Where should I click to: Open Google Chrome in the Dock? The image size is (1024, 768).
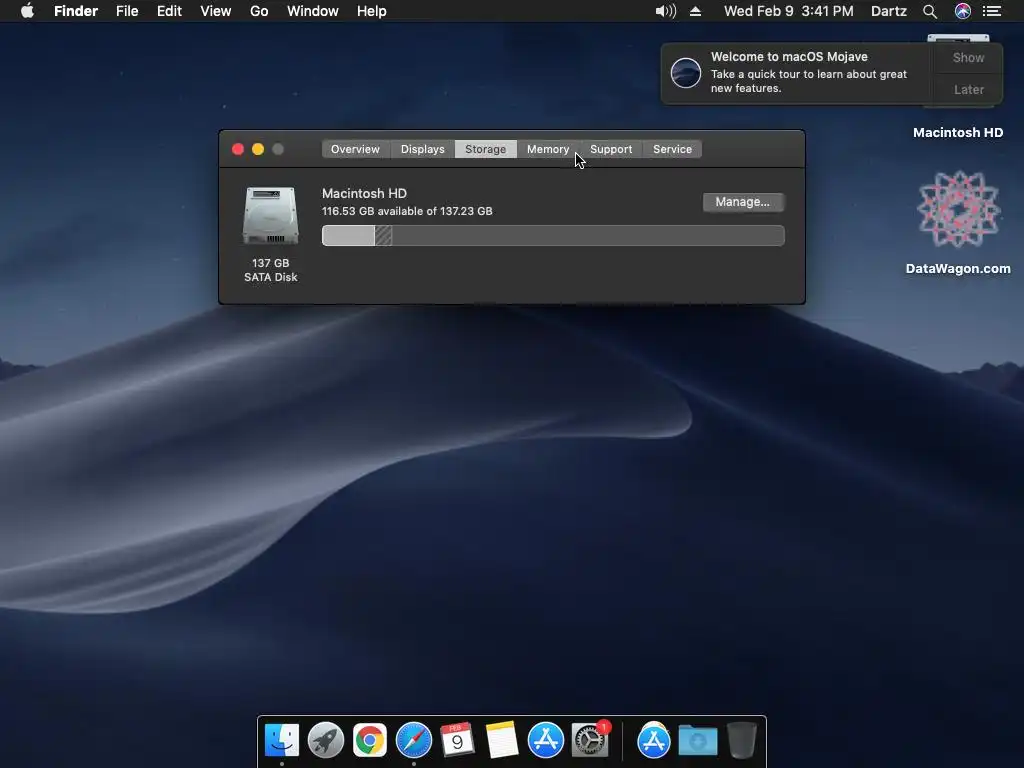(370, 741)
